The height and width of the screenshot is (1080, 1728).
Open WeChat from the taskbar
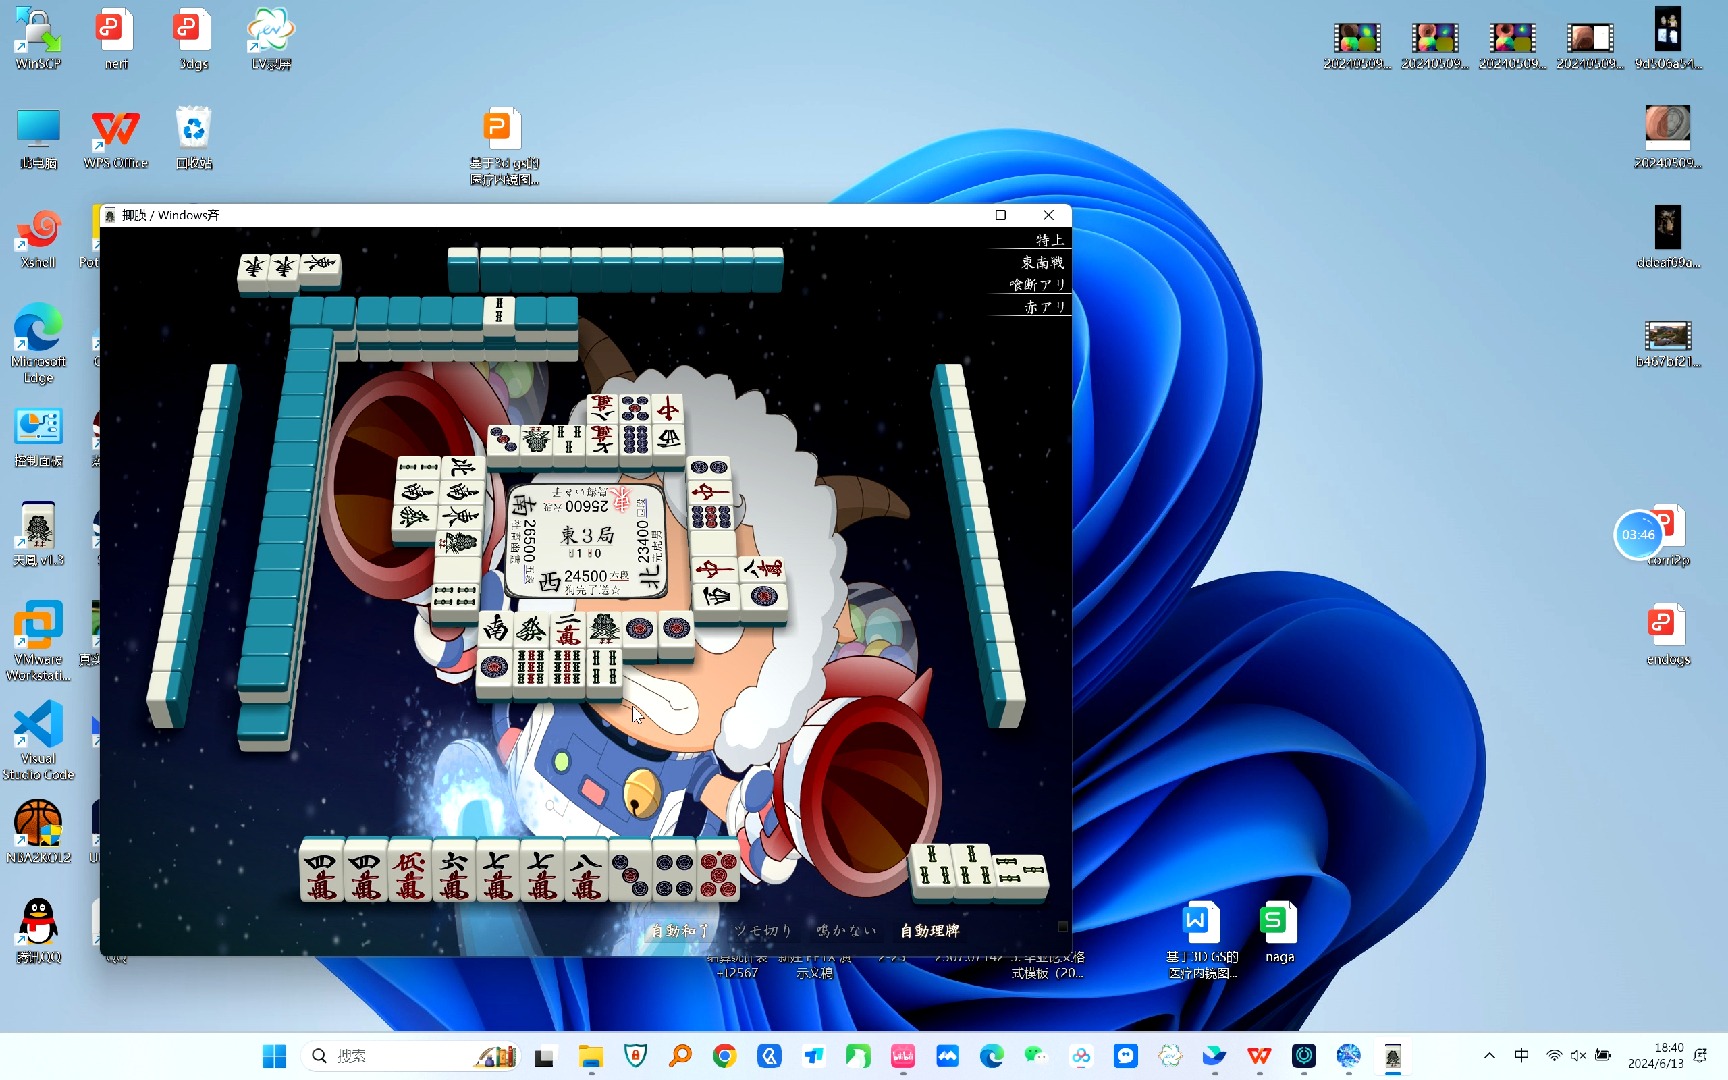(1036, 1056)
